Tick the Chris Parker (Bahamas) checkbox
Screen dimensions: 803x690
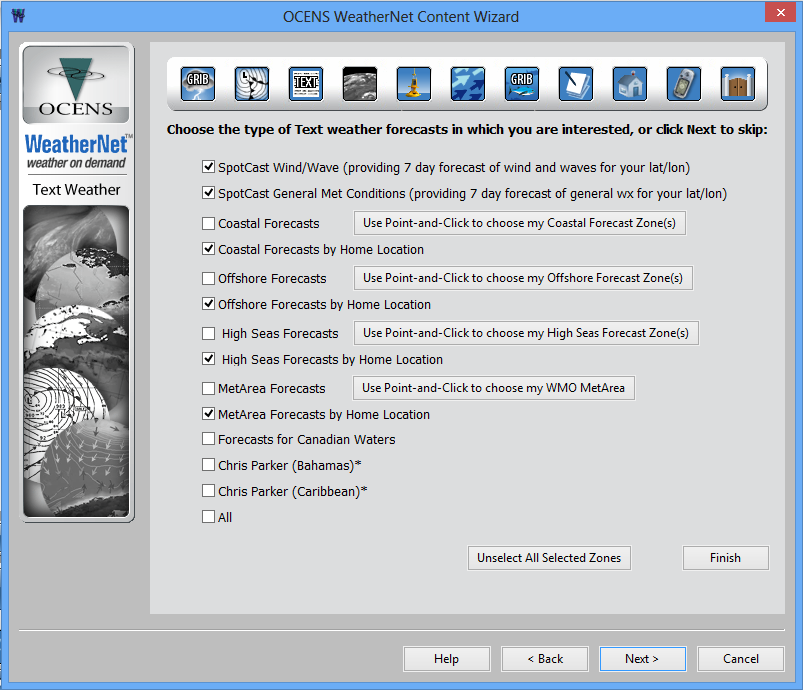(208, 465)
